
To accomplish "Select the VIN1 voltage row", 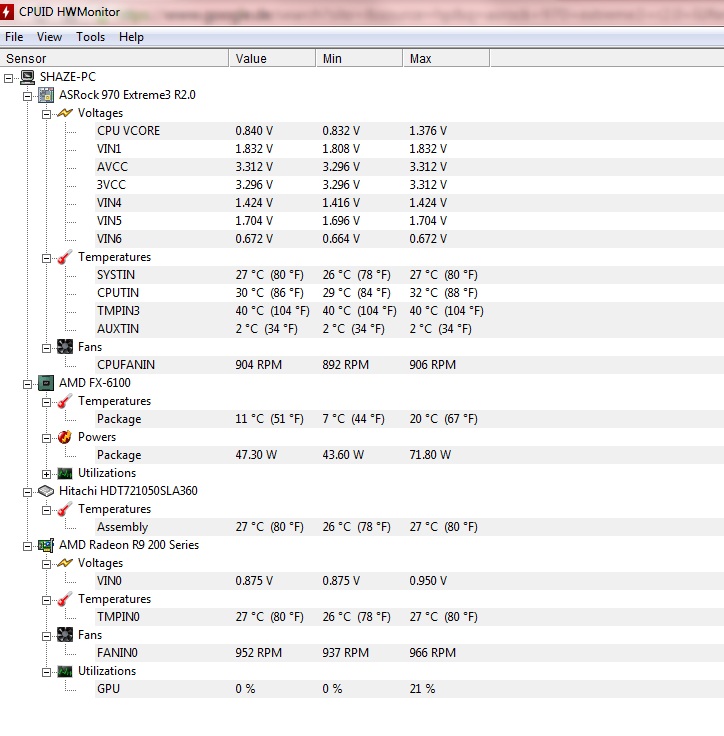I will 409,149.
